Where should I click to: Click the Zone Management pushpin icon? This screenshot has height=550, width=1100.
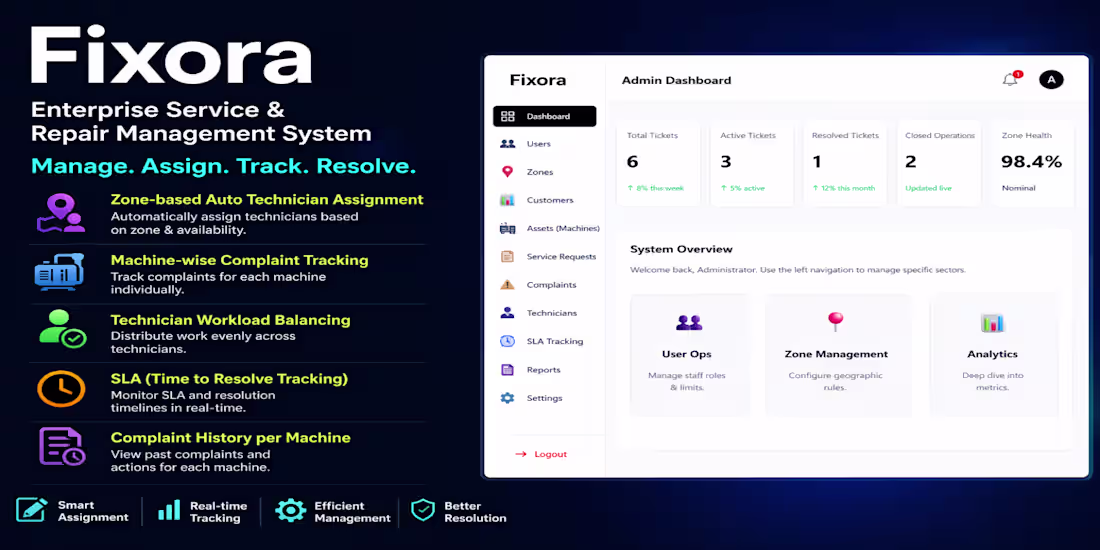coord(835,321)
